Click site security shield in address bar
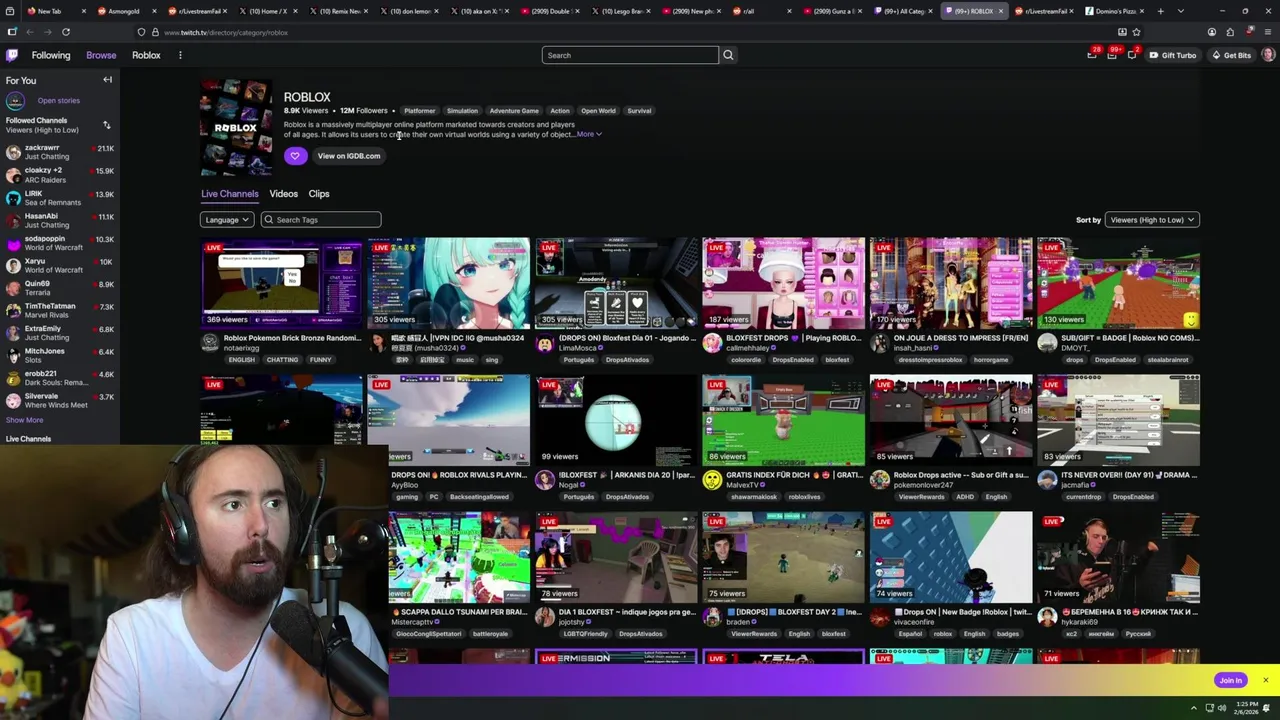This screenshot has width=1280, height=720. click(x=141, y=32)
